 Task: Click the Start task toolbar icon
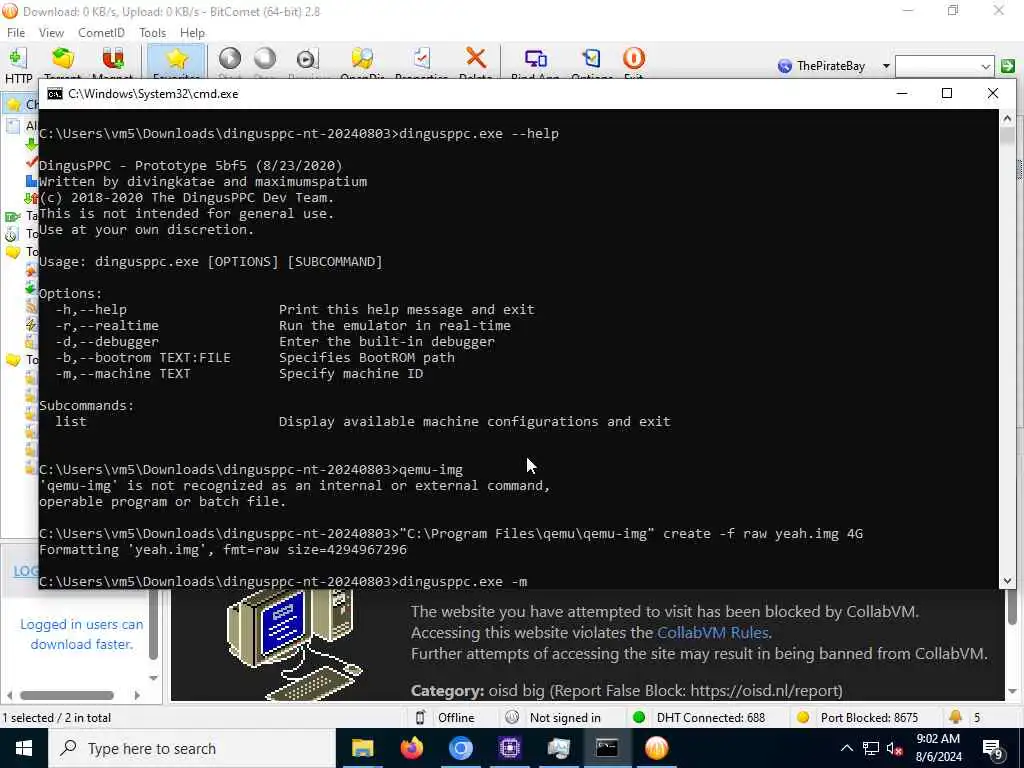(230, 59)
